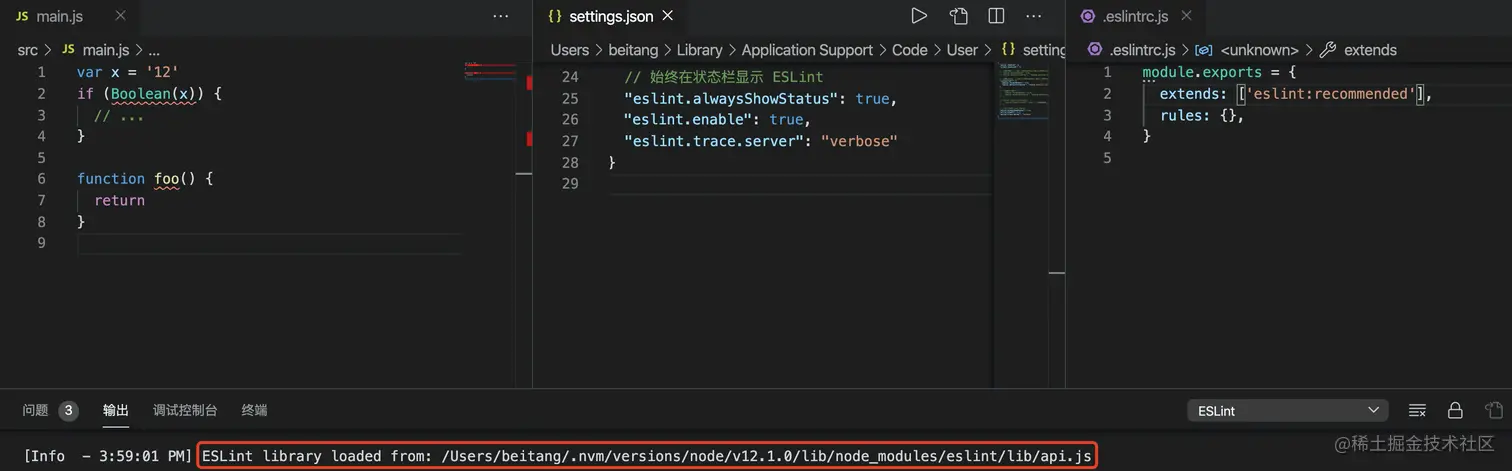The image size is (1512, 471).
Task: Click Open Changes icon in settings.json toolbar
Action: tap(958, 16)
